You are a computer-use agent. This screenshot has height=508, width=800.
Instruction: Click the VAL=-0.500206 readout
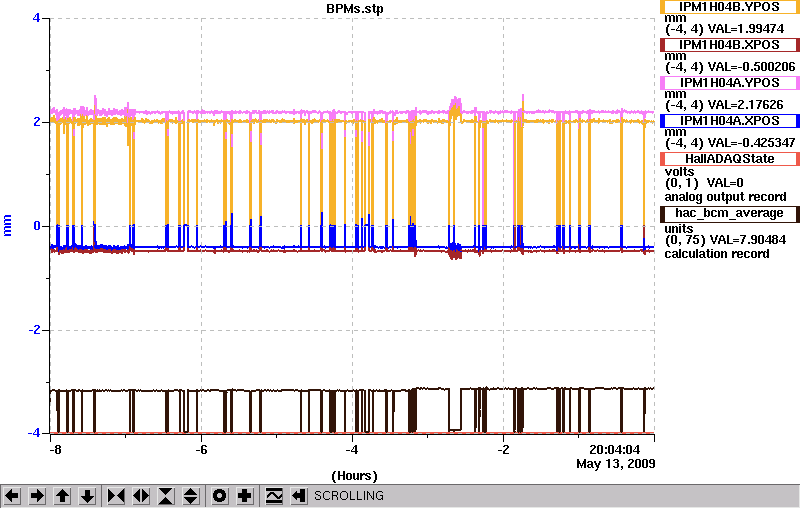click(751, 67)
